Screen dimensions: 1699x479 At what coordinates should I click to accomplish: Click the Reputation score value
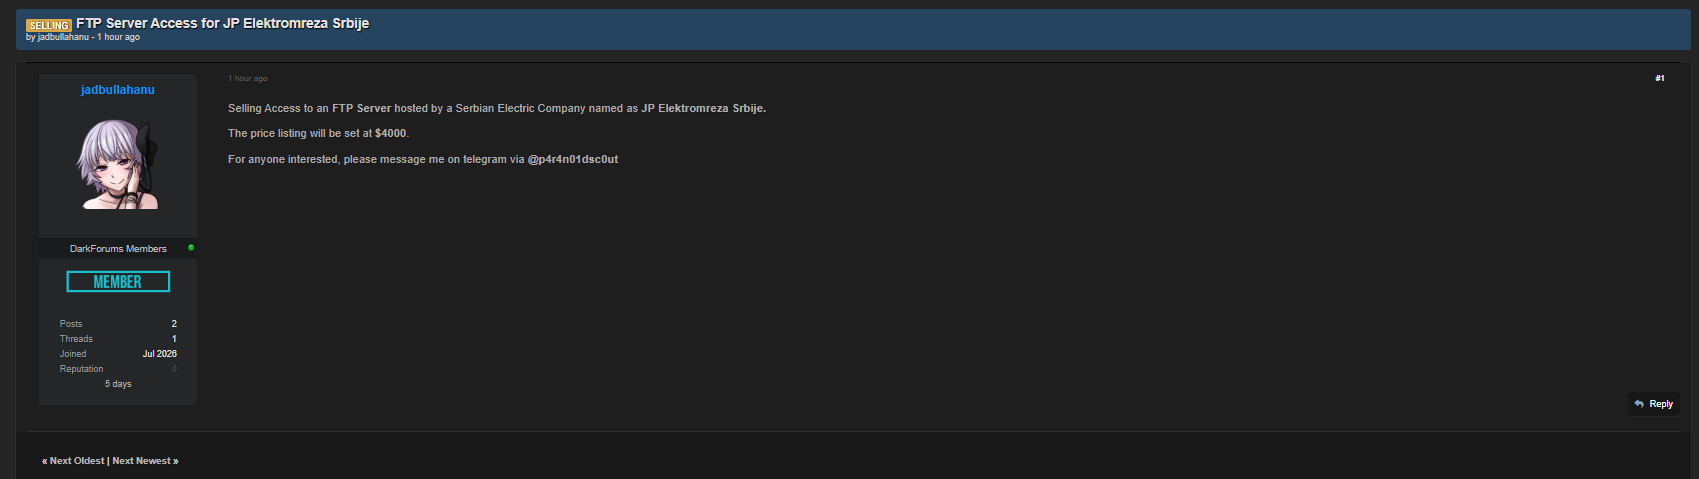coord(174,369)
